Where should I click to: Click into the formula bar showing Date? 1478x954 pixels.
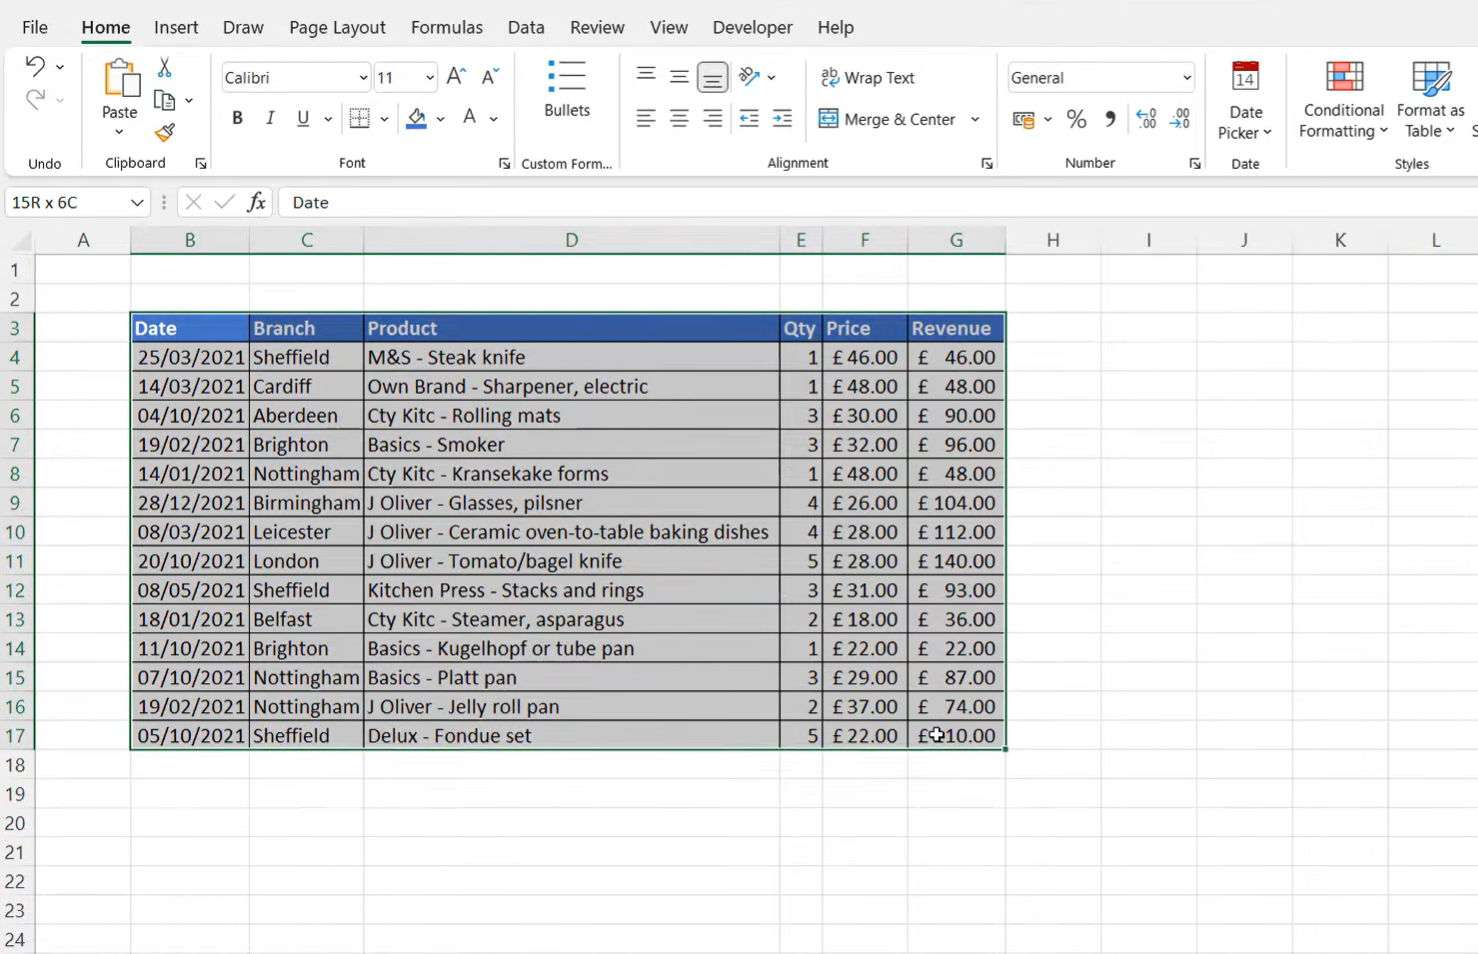[878, 202]
